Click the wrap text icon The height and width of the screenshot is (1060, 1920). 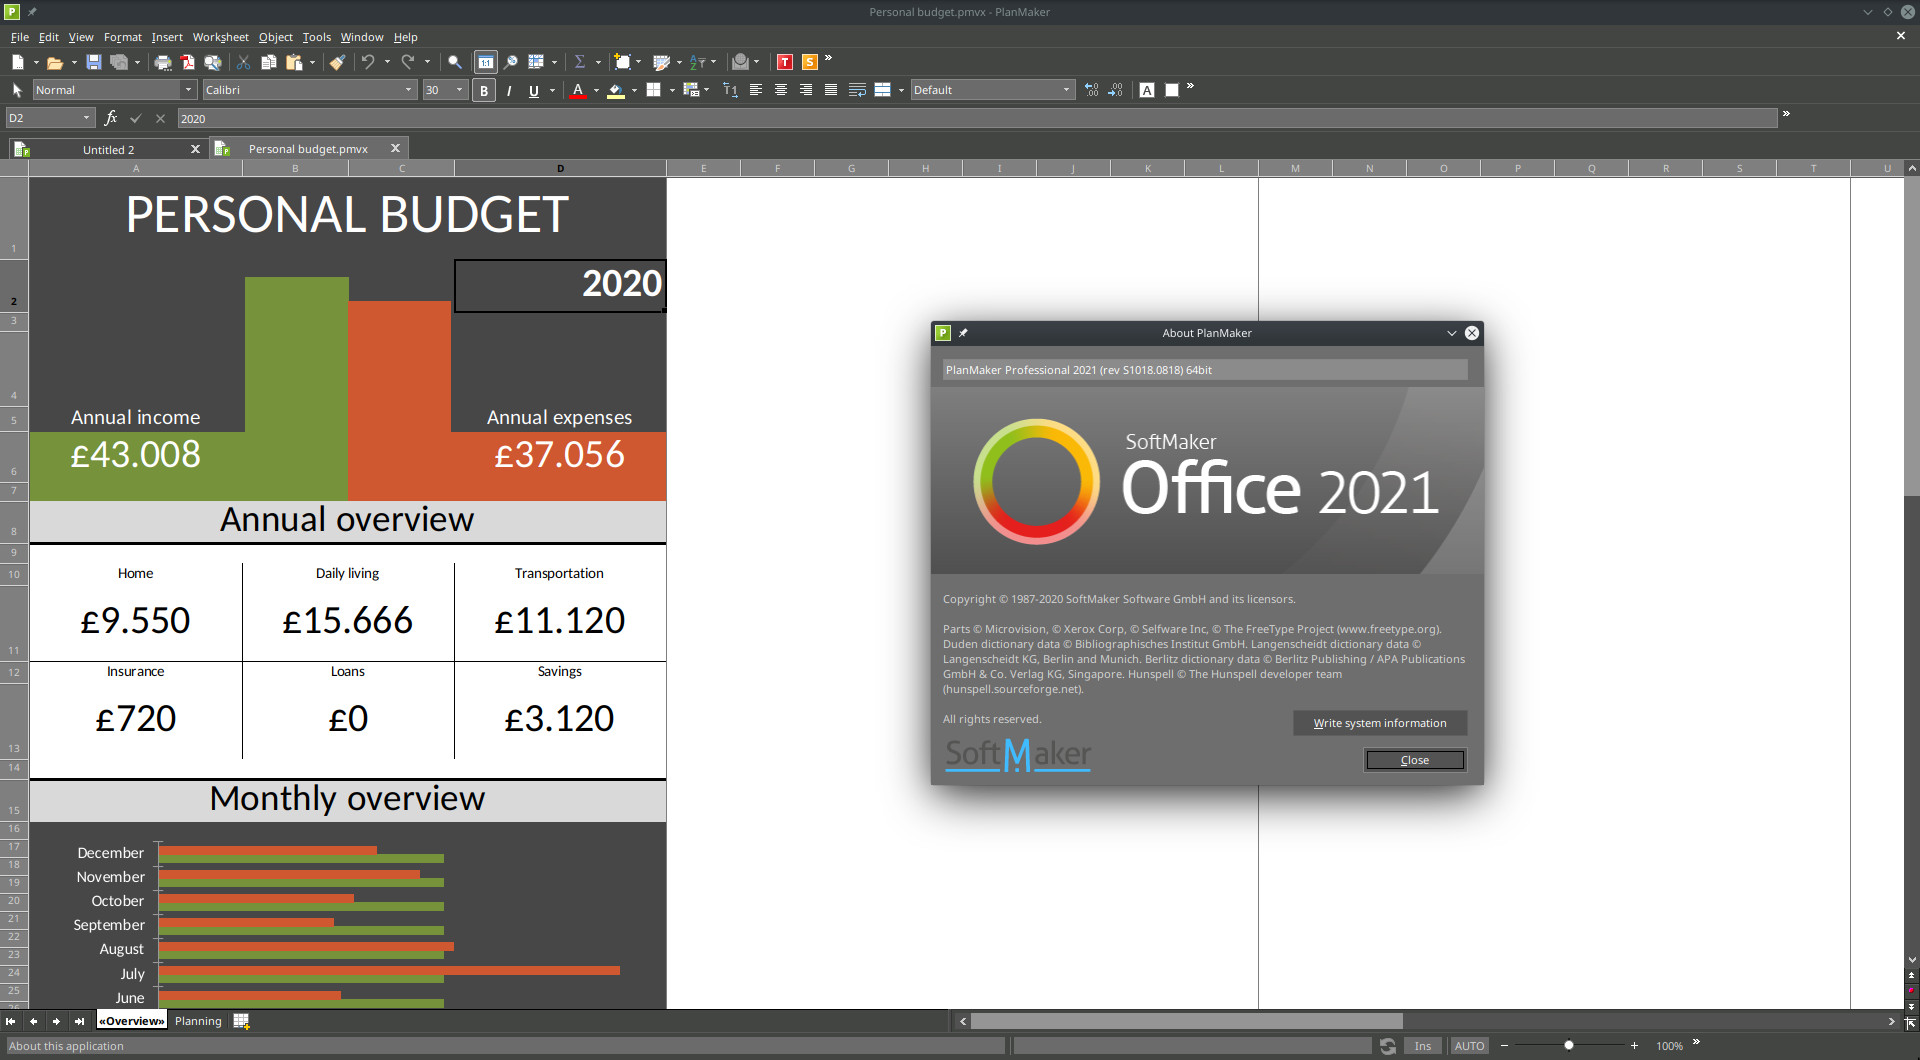[x=857, y=90]
